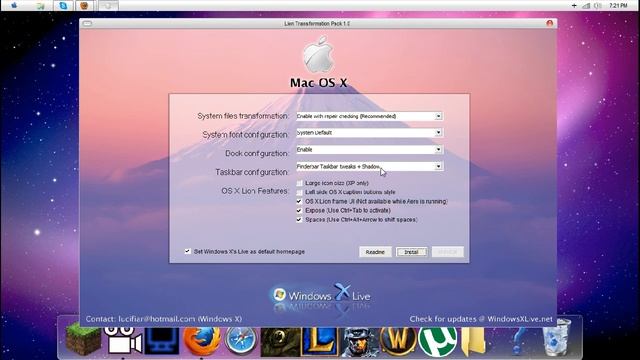The image size is (640, 360).
Task: Open the dark question-mark game dock icon
Action: coord(280,341)
